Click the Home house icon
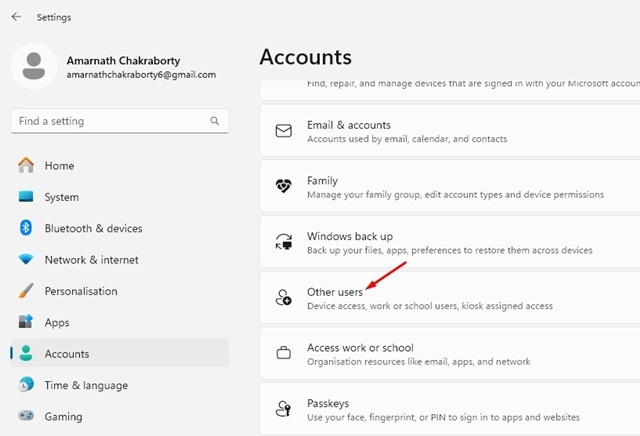The image size is (640, 436). coord(26,165)
